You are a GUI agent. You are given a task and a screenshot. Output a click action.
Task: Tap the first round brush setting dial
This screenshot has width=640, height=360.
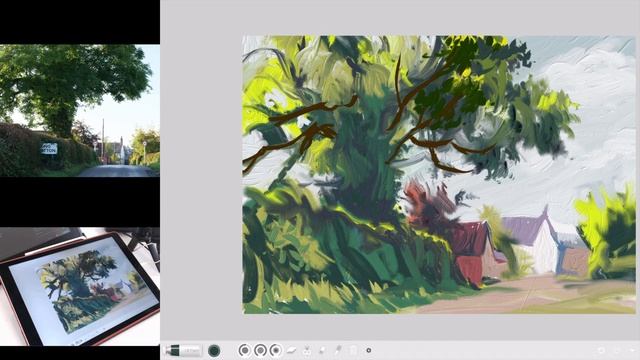point(244,350)
